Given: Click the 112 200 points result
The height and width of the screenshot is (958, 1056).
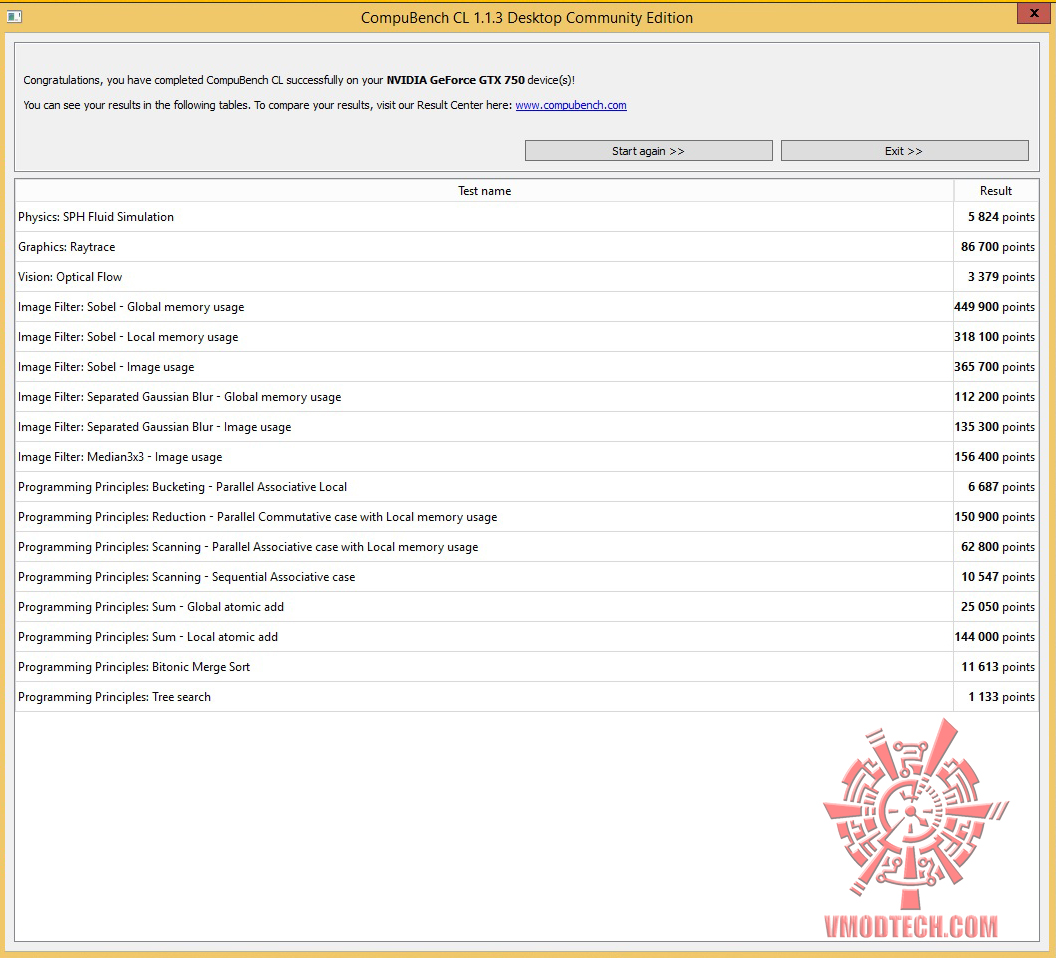Looking at the screenshot, I should point(995,397).
